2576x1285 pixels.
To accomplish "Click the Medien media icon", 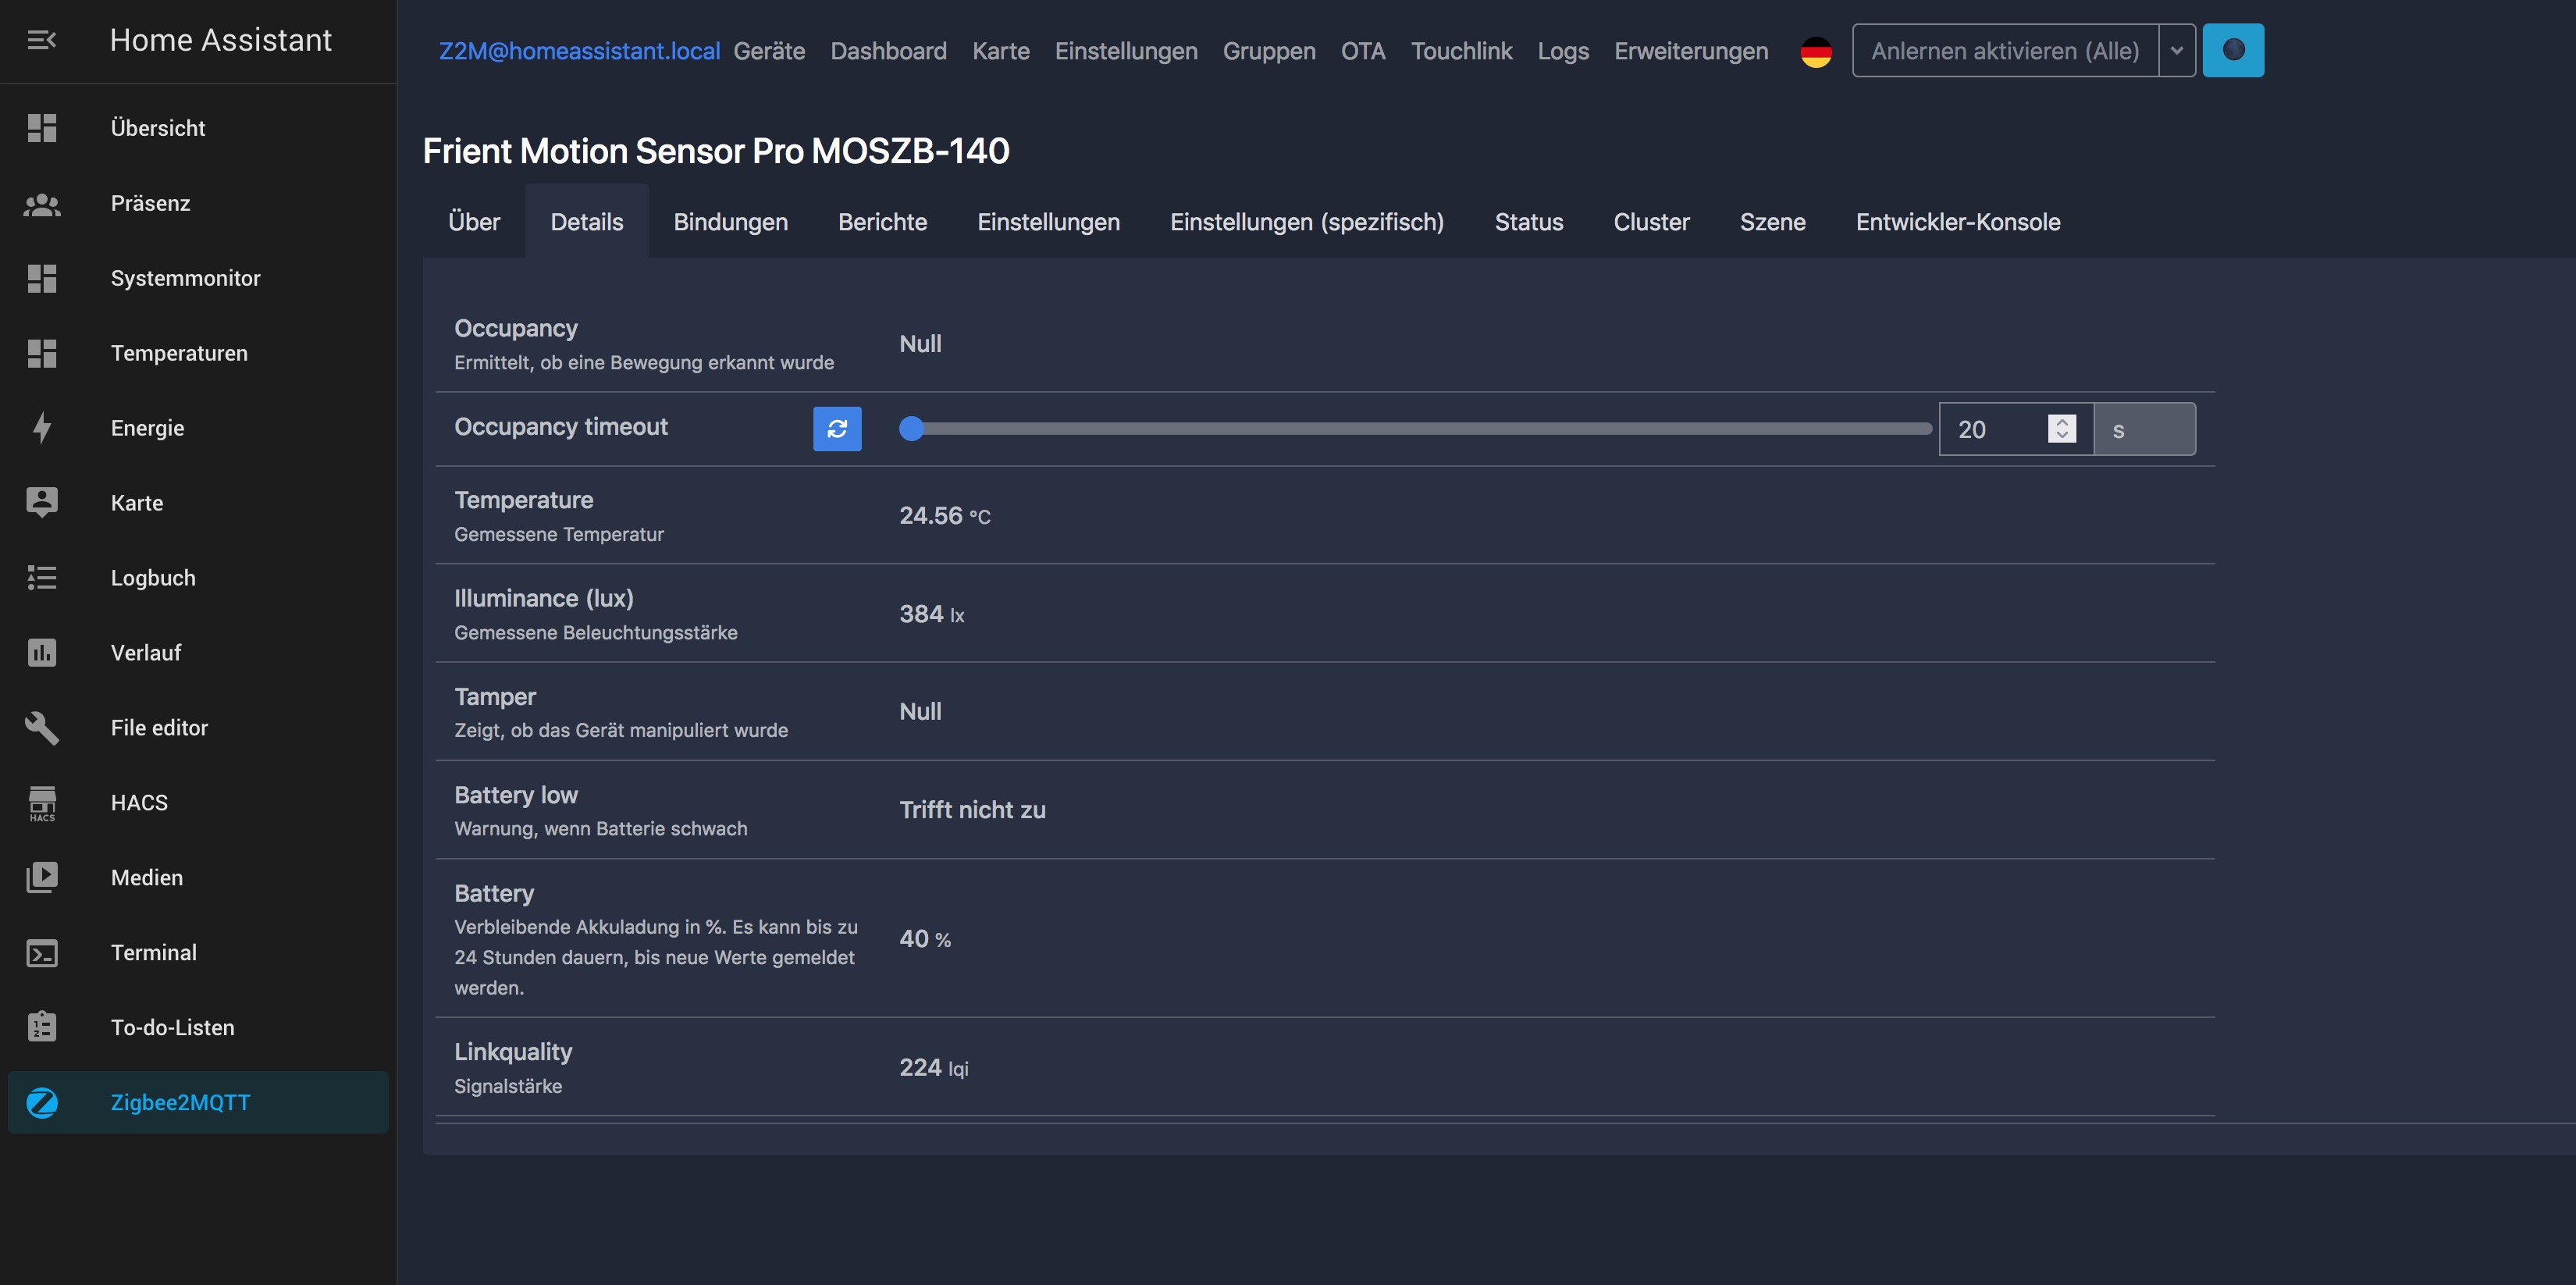I will coord(41,877).
